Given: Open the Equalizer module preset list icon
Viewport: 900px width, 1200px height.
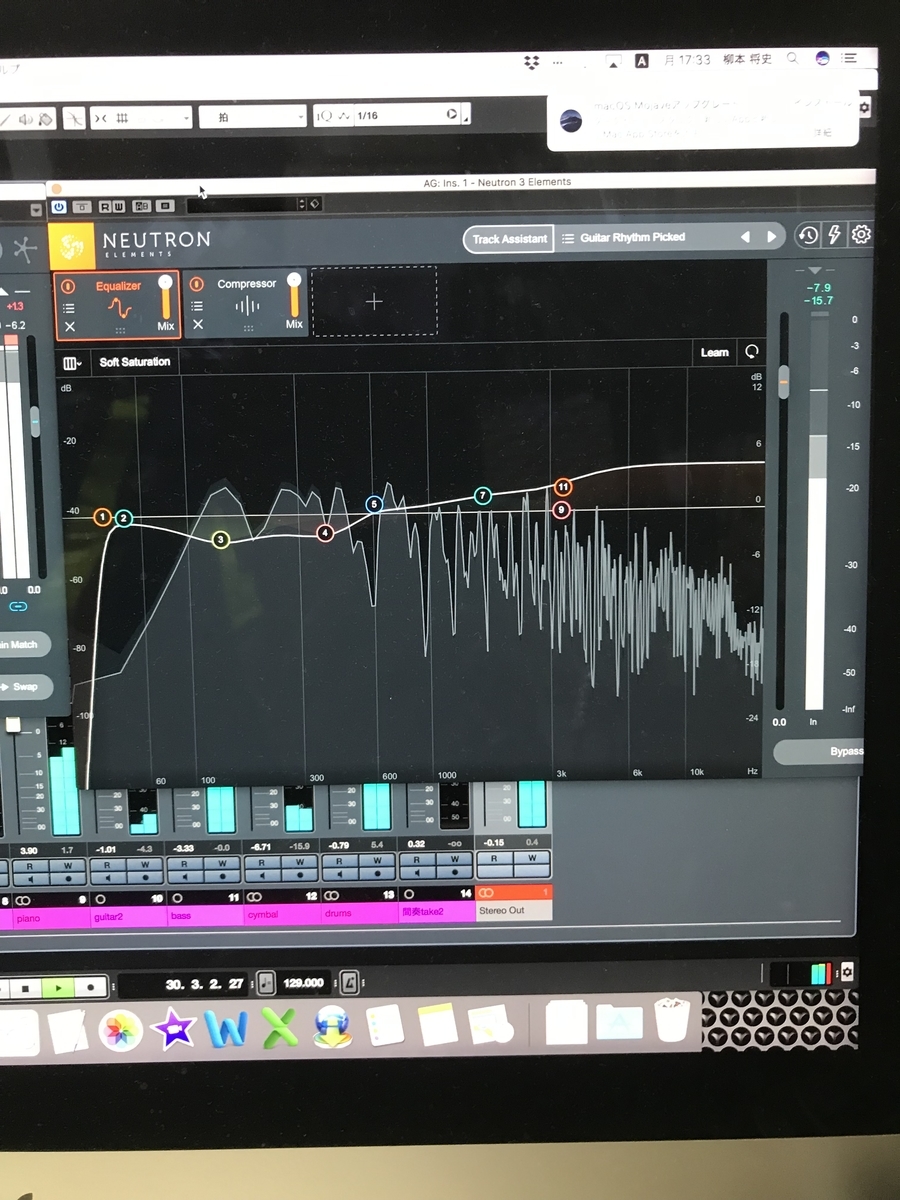Looking at the screenshot, I should pos(70,308).
